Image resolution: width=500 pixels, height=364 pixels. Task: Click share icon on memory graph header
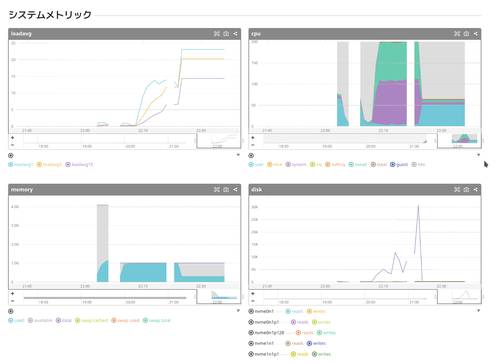click(235, 190)
